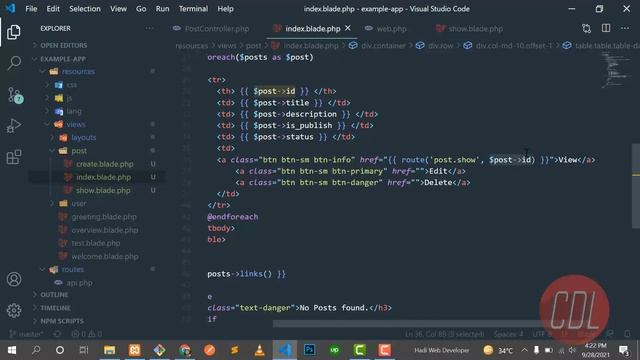The width and height of the screenshot is (640, 360).
Task: Open the Manage gear icon
Action: [14, 311]
